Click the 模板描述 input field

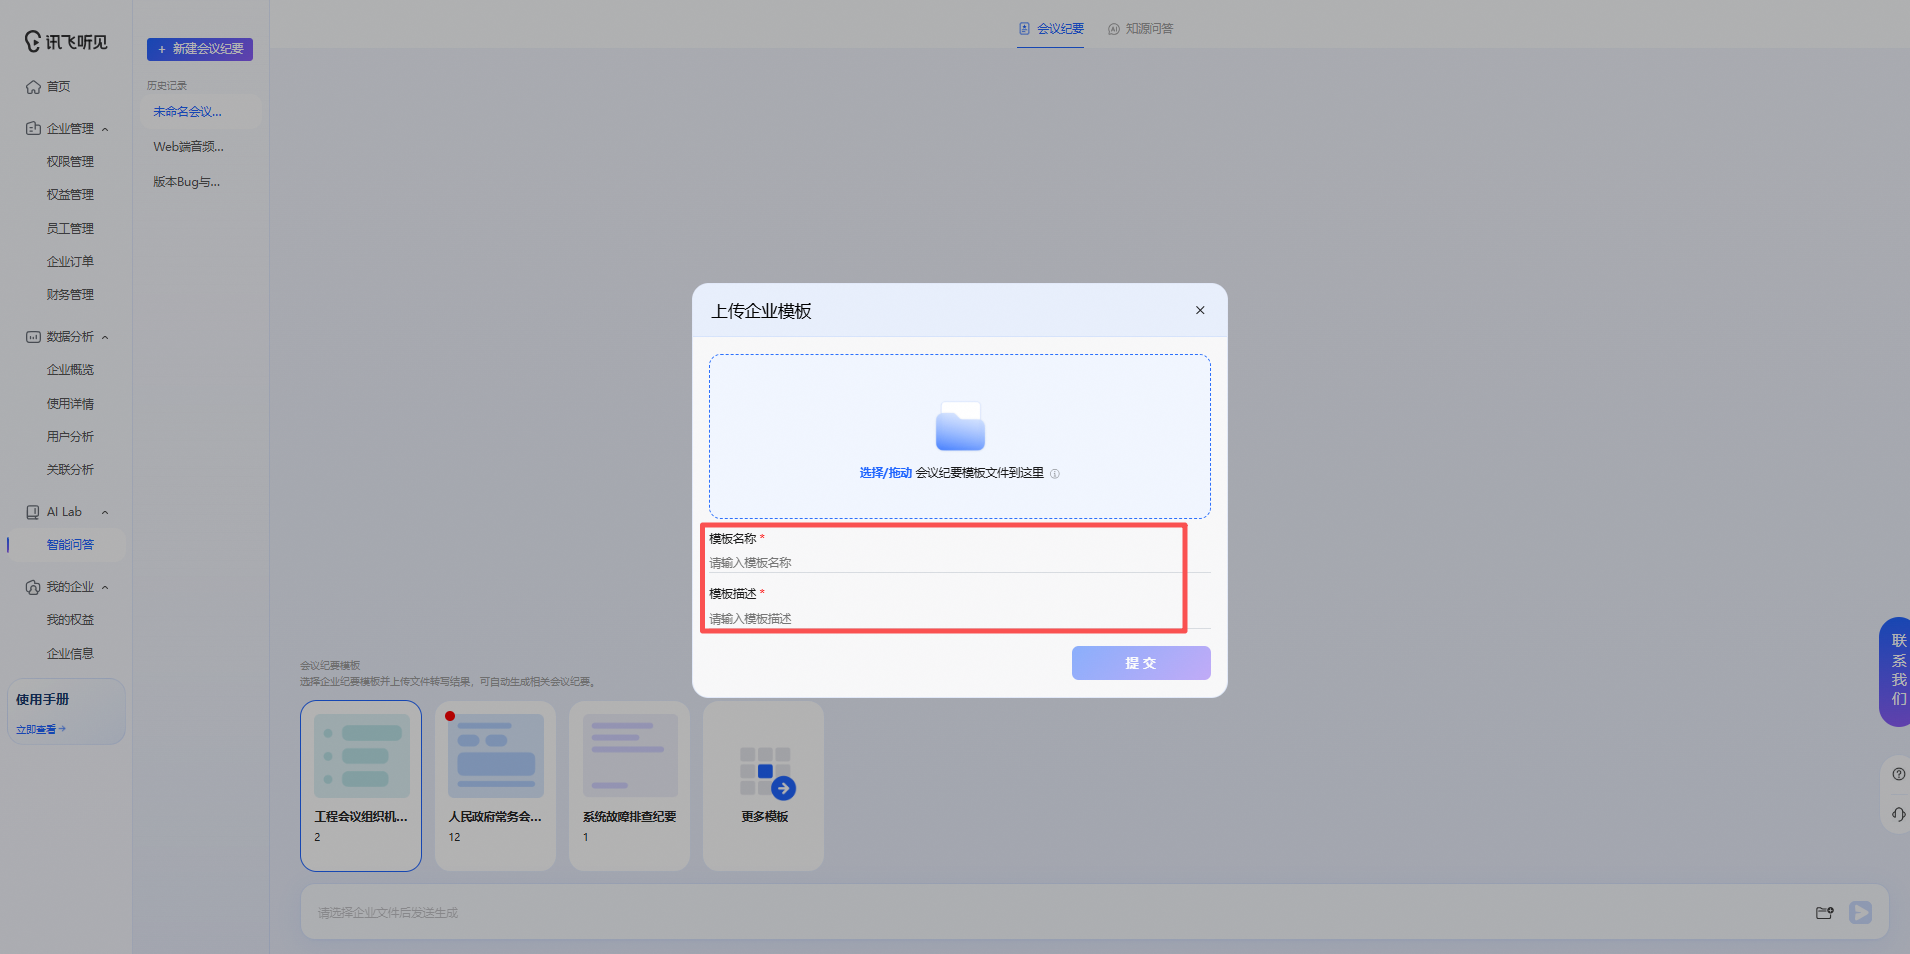coord(959,618)
